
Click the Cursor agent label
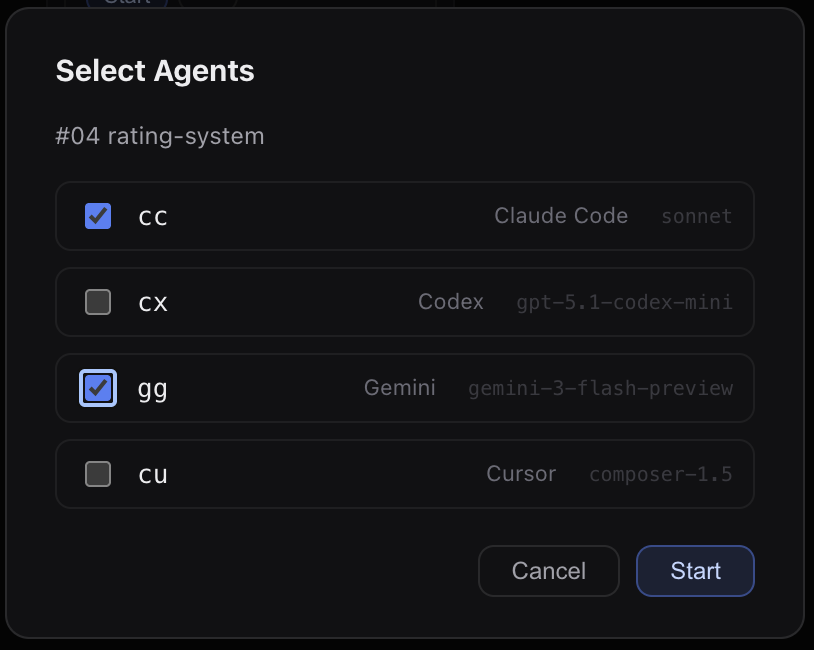[x=521, y=474]
